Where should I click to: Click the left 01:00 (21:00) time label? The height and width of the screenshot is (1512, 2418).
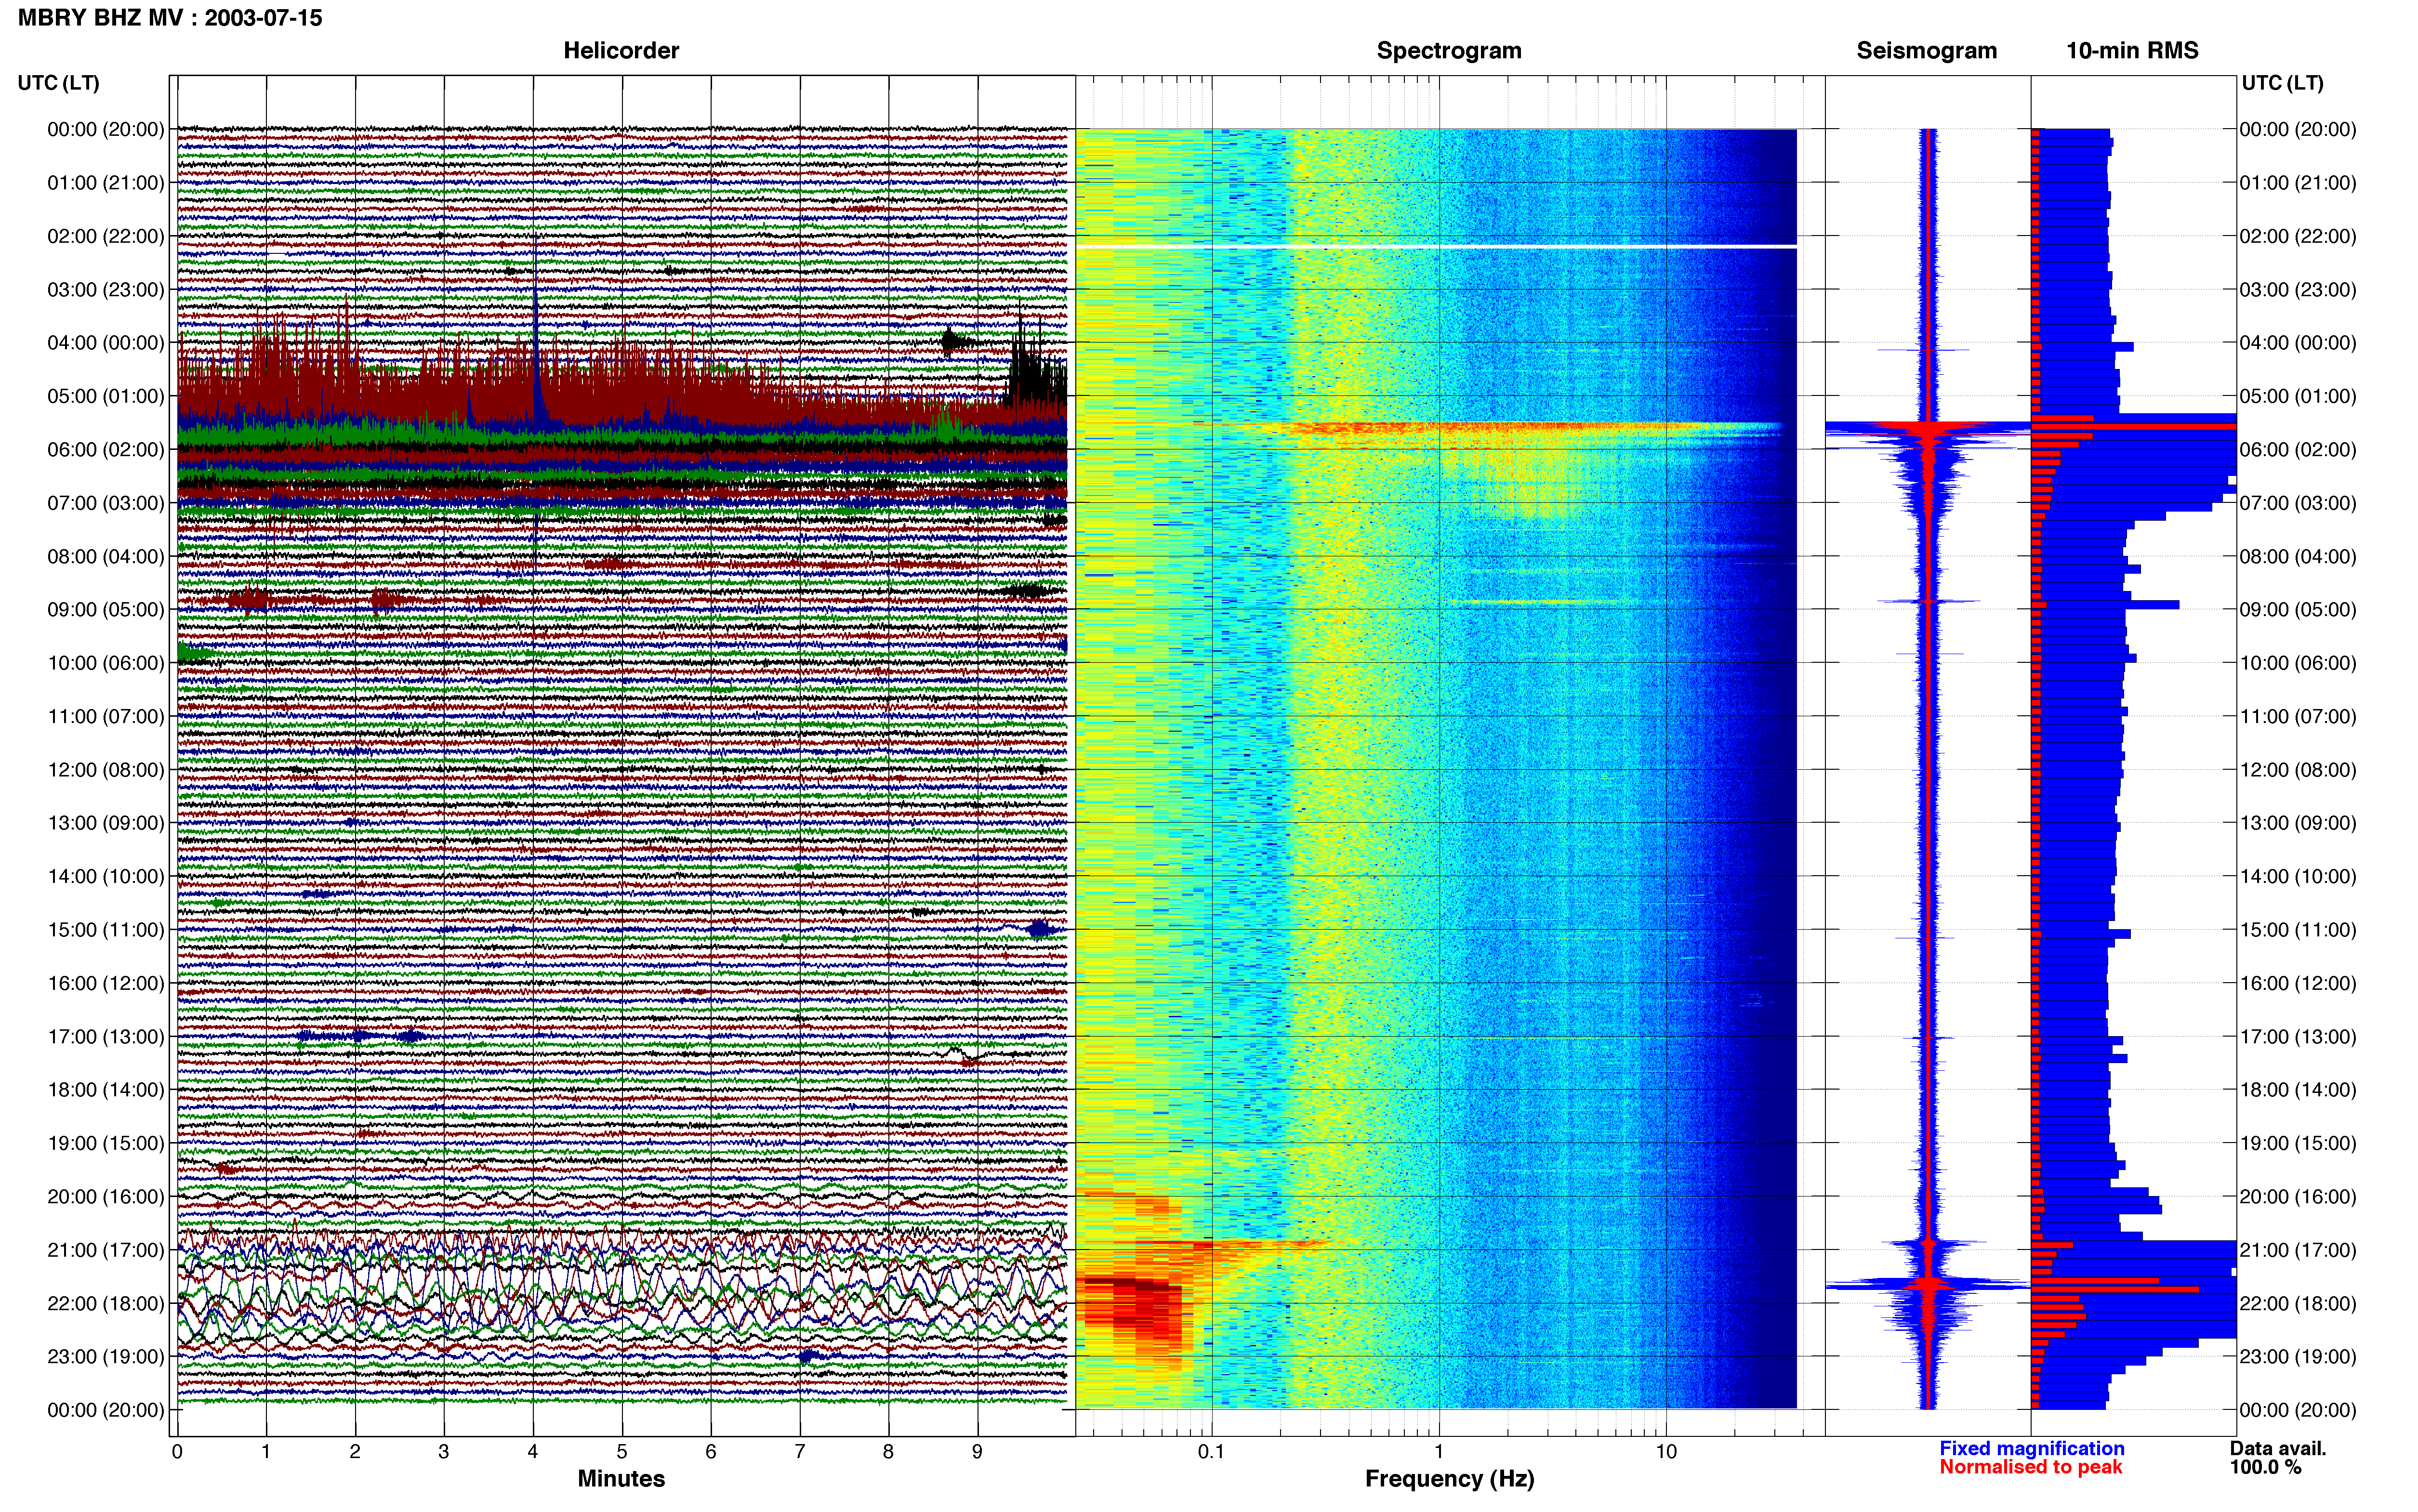[x=106, y=183]
